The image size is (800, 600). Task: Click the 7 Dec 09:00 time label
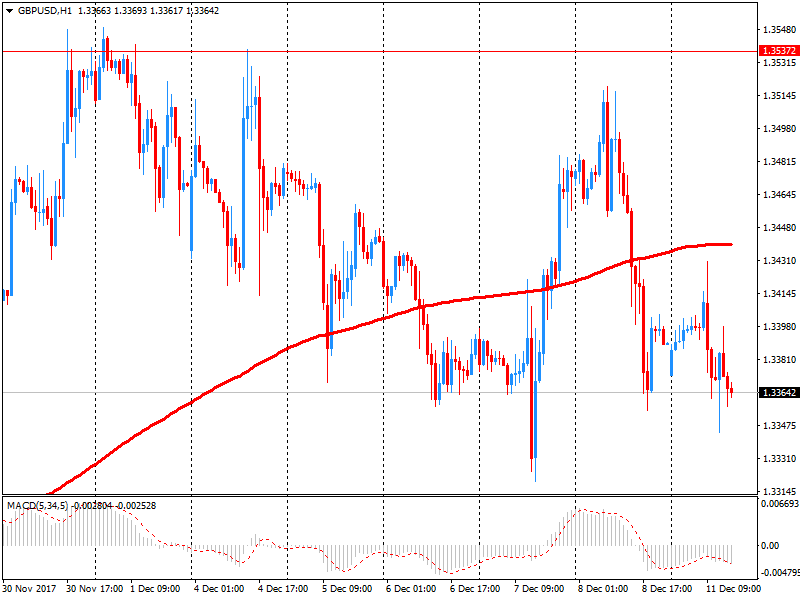(539, 589)
